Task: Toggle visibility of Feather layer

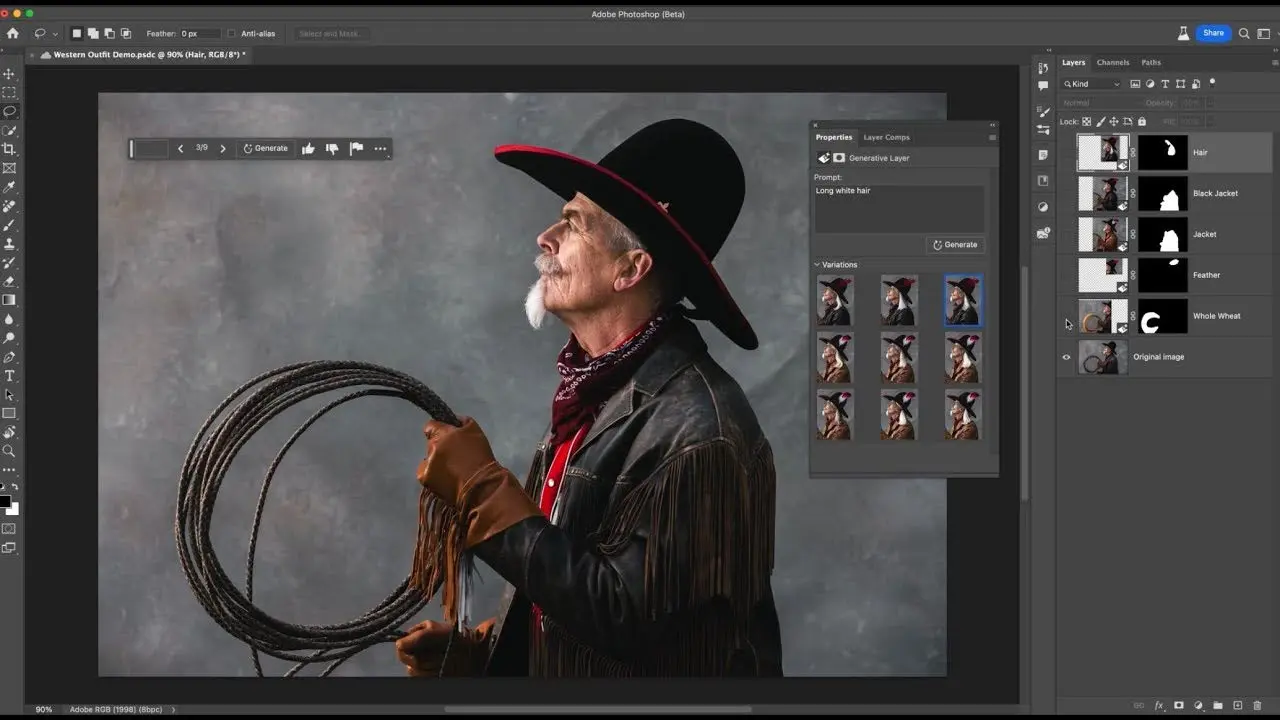Action: [x=1066, y=275]
